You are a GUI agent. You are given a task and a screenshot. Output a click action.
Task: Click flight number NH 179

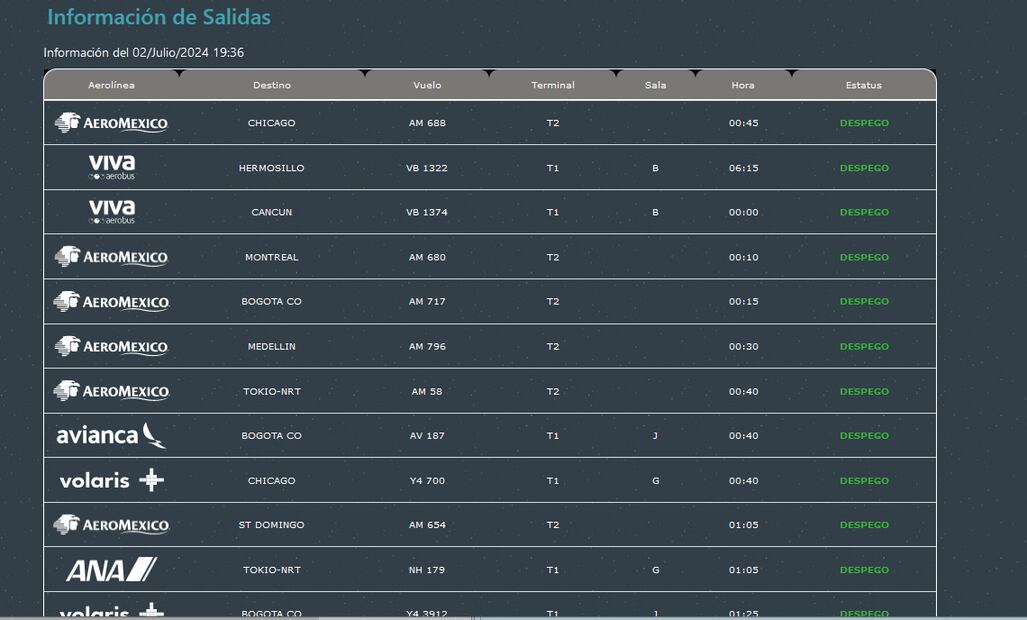point(427,570)
